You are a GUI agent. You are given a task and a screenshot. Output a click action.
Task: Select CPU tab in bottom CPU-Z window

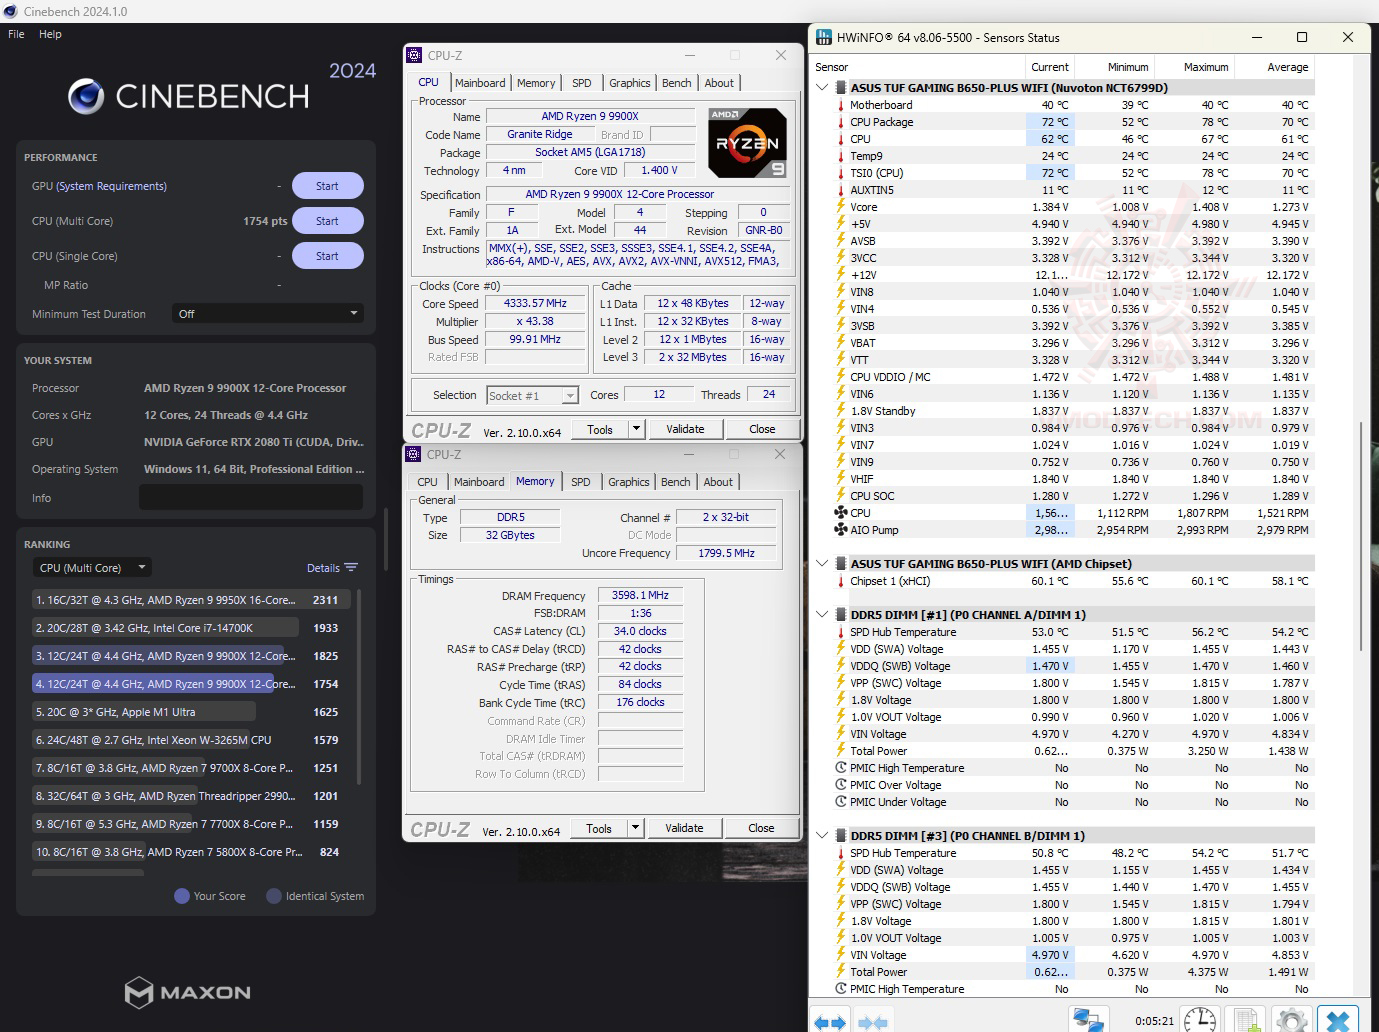[x=428, y=482]
